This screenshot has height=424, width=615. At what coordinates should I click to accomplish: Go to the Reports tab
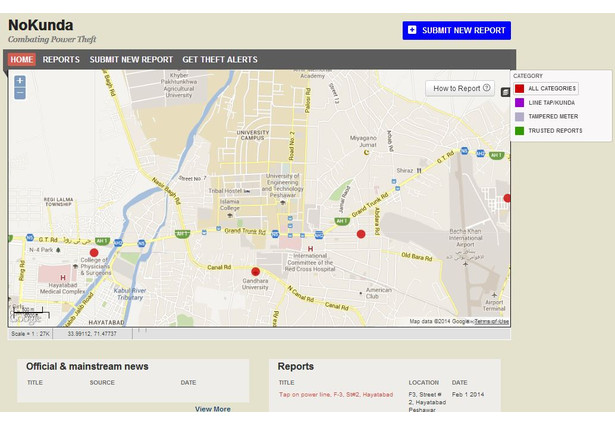61,60
